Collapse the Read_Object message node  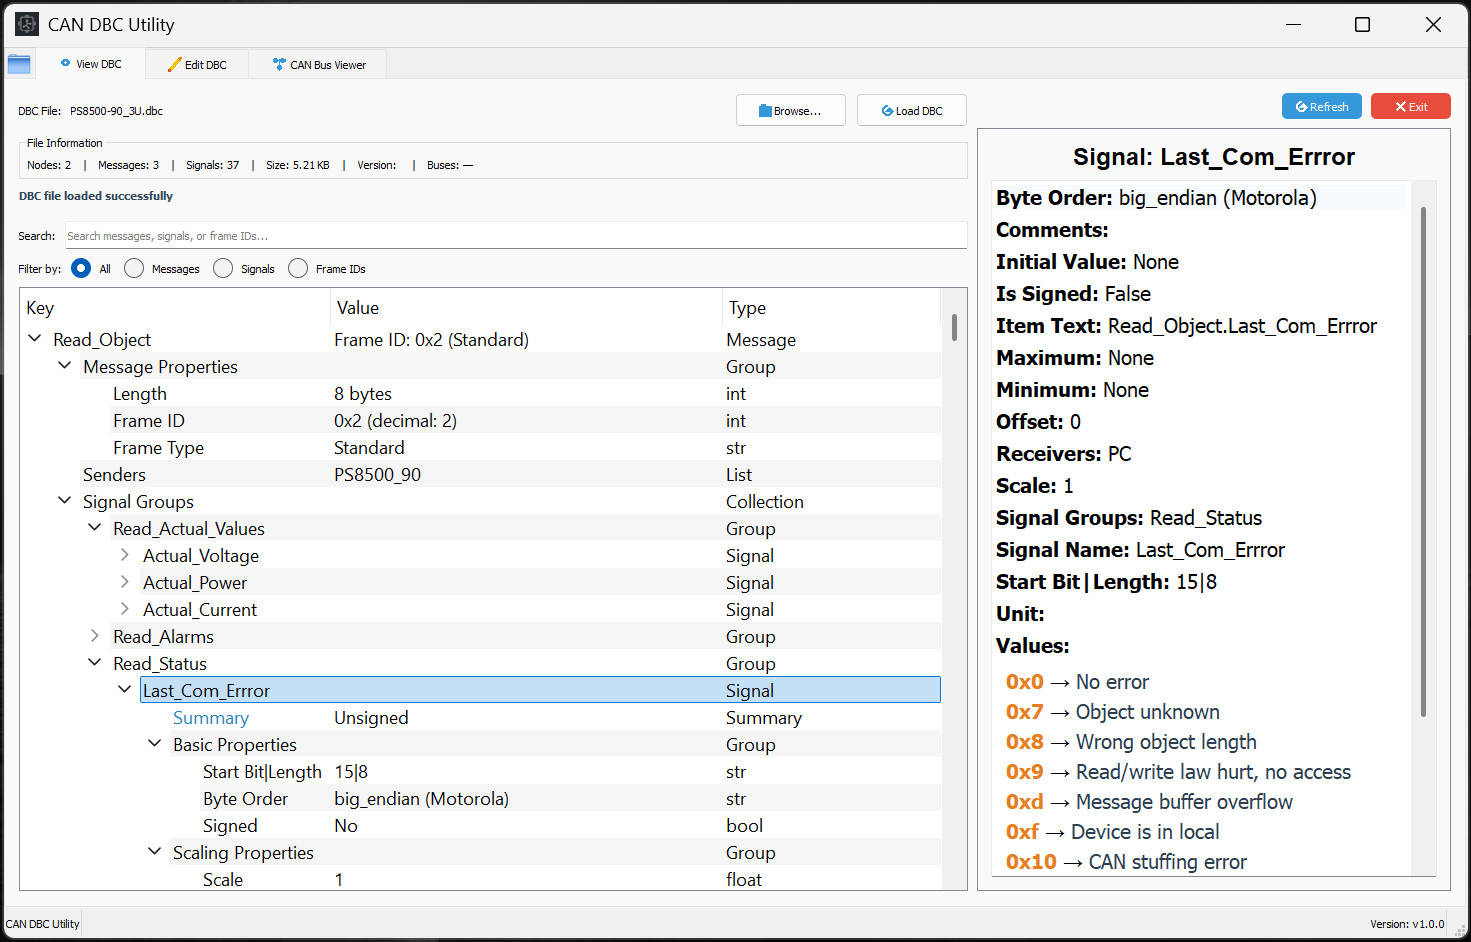(x=35, y=339)
